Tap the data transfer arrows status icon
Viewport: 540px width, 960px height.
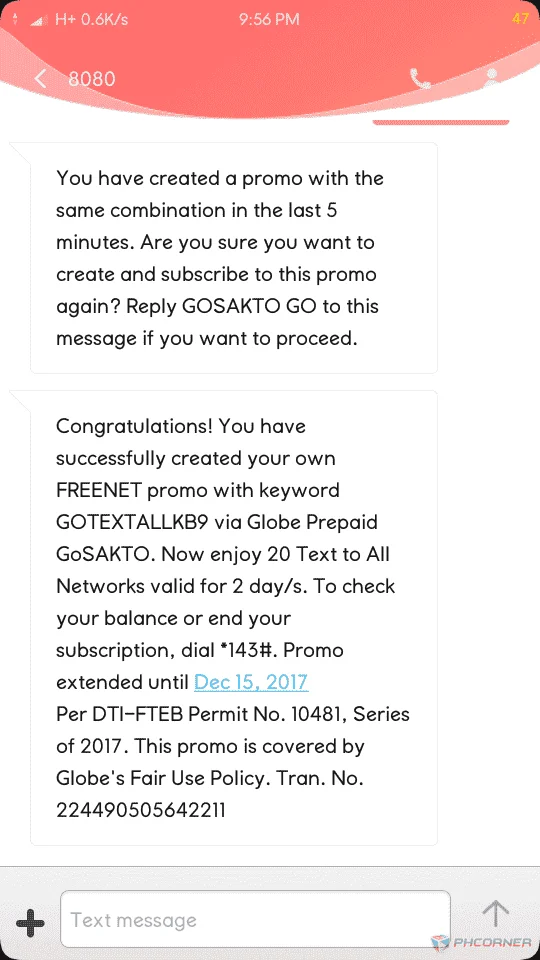pos(15,20)
